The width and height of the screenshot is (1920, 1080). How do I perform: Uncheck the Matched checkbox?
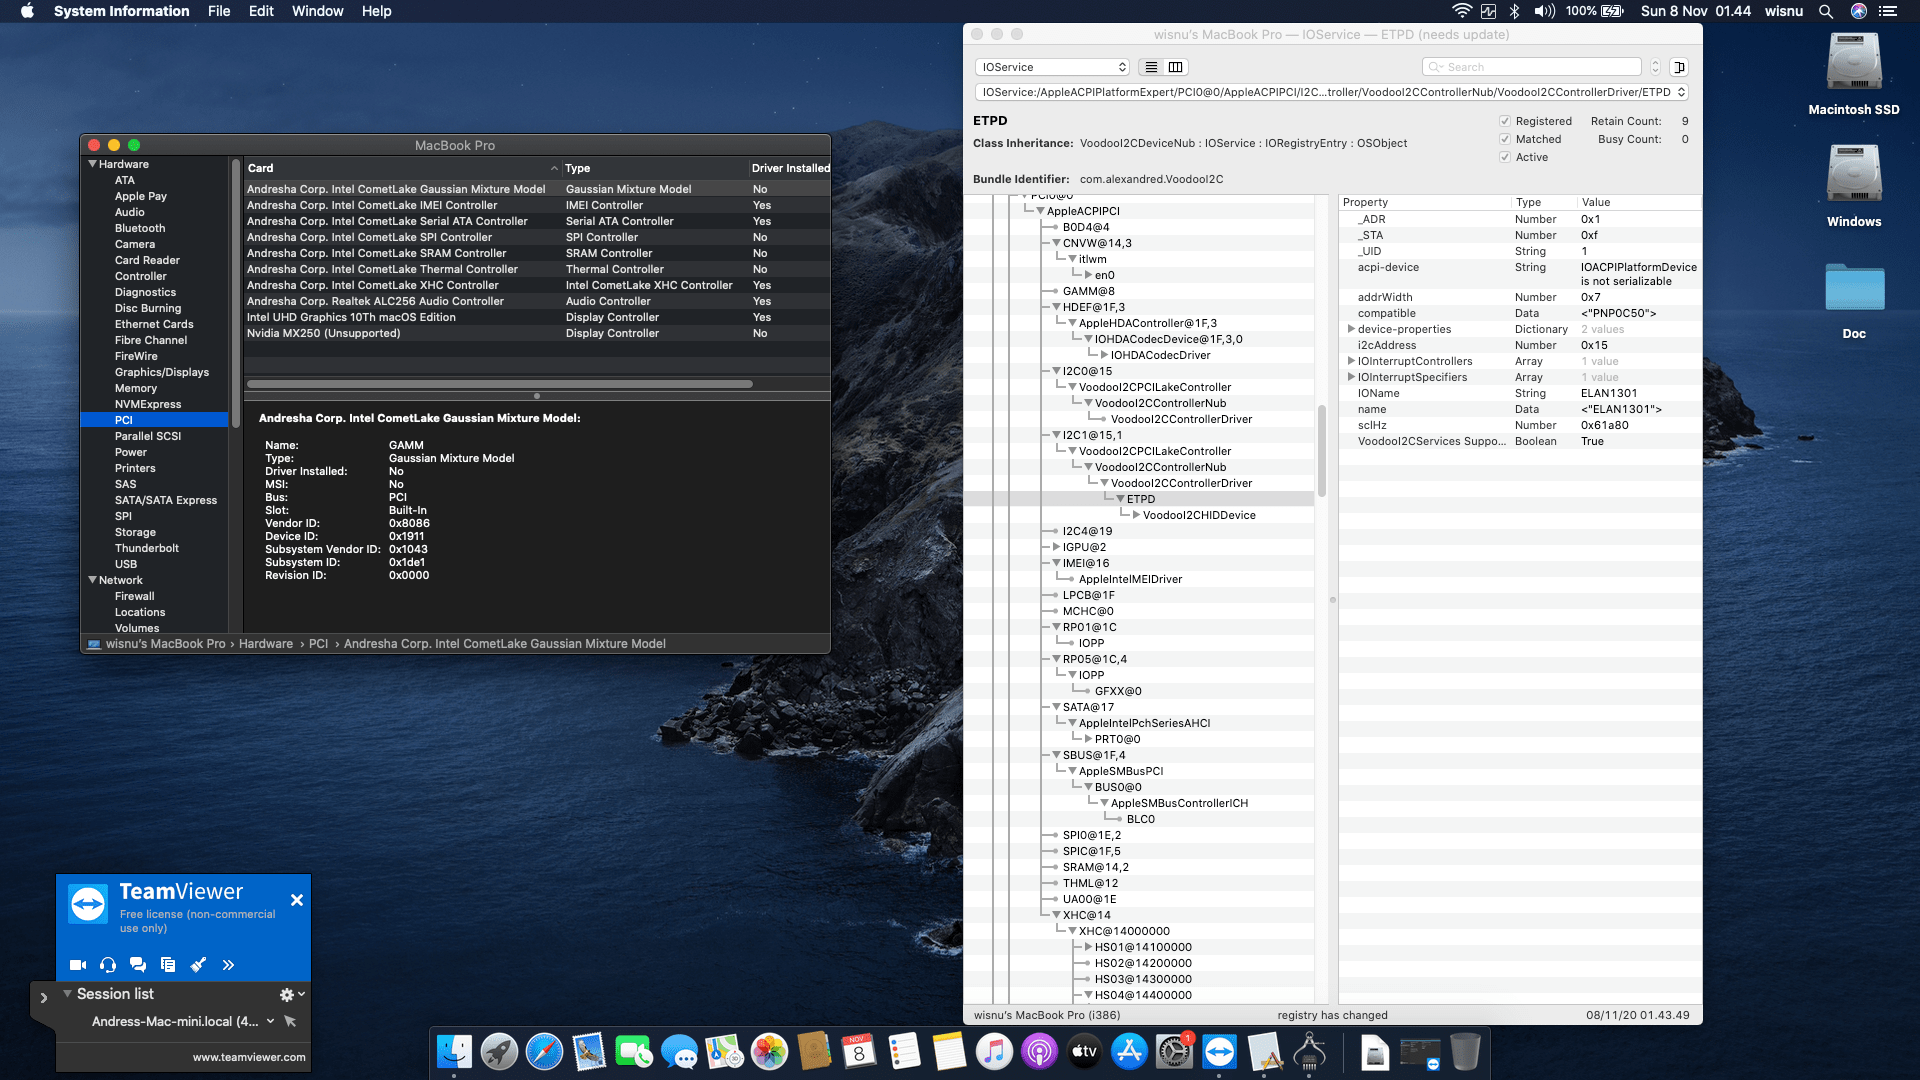(1505, 139)
